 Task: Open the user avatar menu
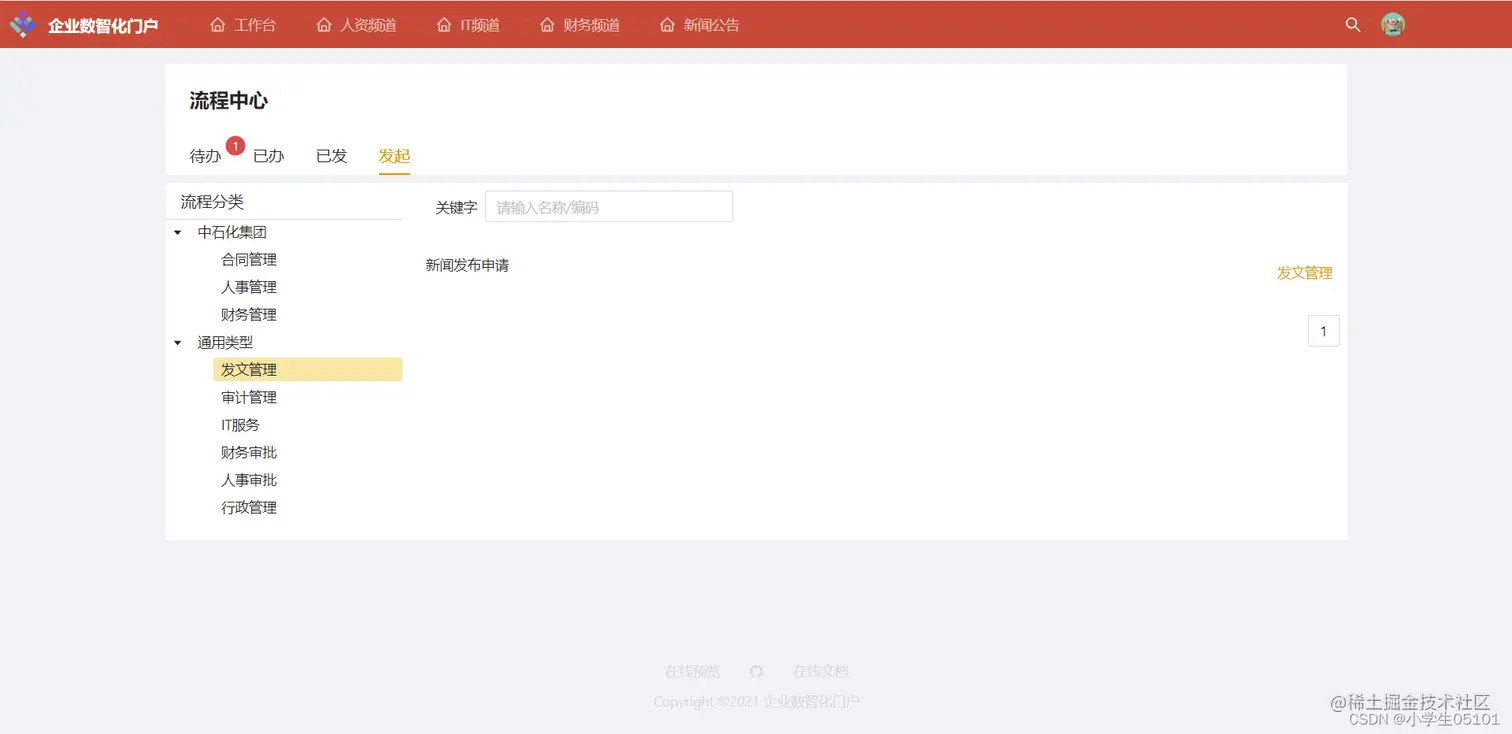tap(1393, 24)
